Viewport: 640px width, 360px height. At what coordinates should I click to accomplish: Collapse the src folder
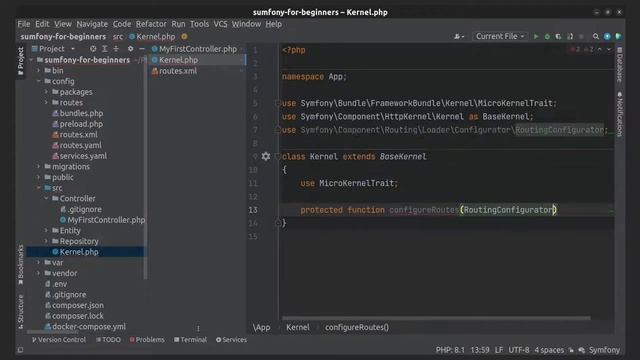39,188
